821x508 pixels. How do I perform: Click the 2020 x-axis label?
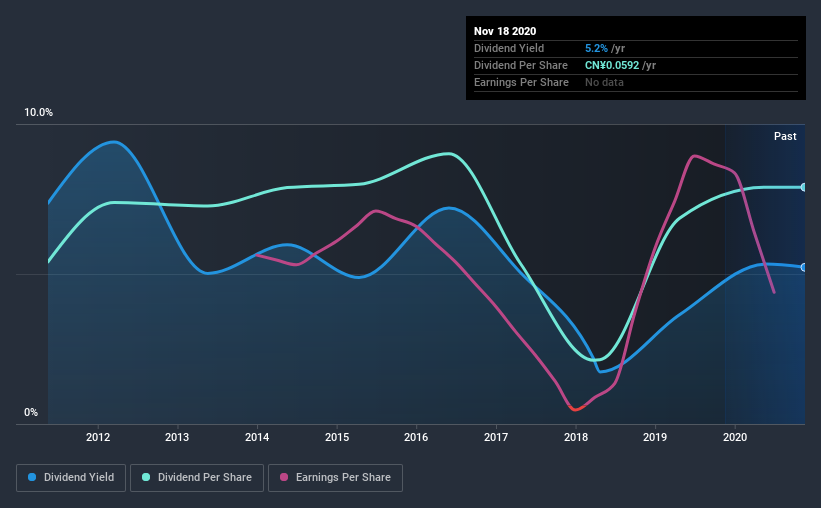(x=735, y=437)
